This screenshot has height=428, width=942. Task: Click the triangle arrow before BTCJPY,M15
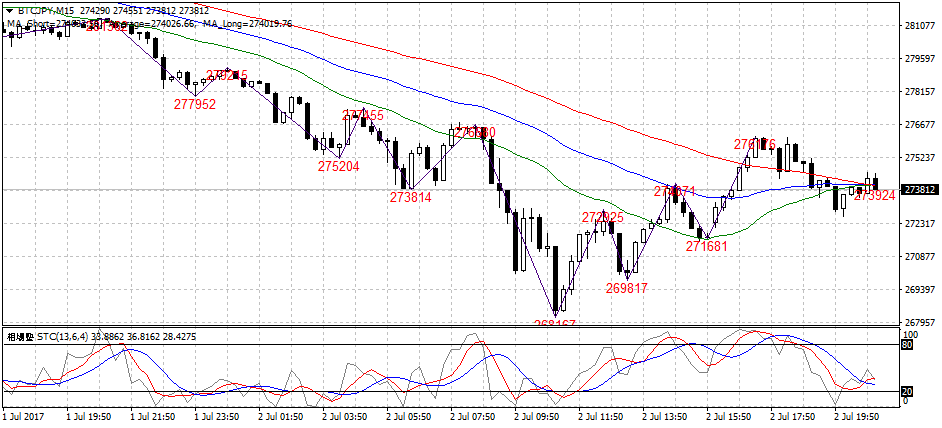point(10,9)
